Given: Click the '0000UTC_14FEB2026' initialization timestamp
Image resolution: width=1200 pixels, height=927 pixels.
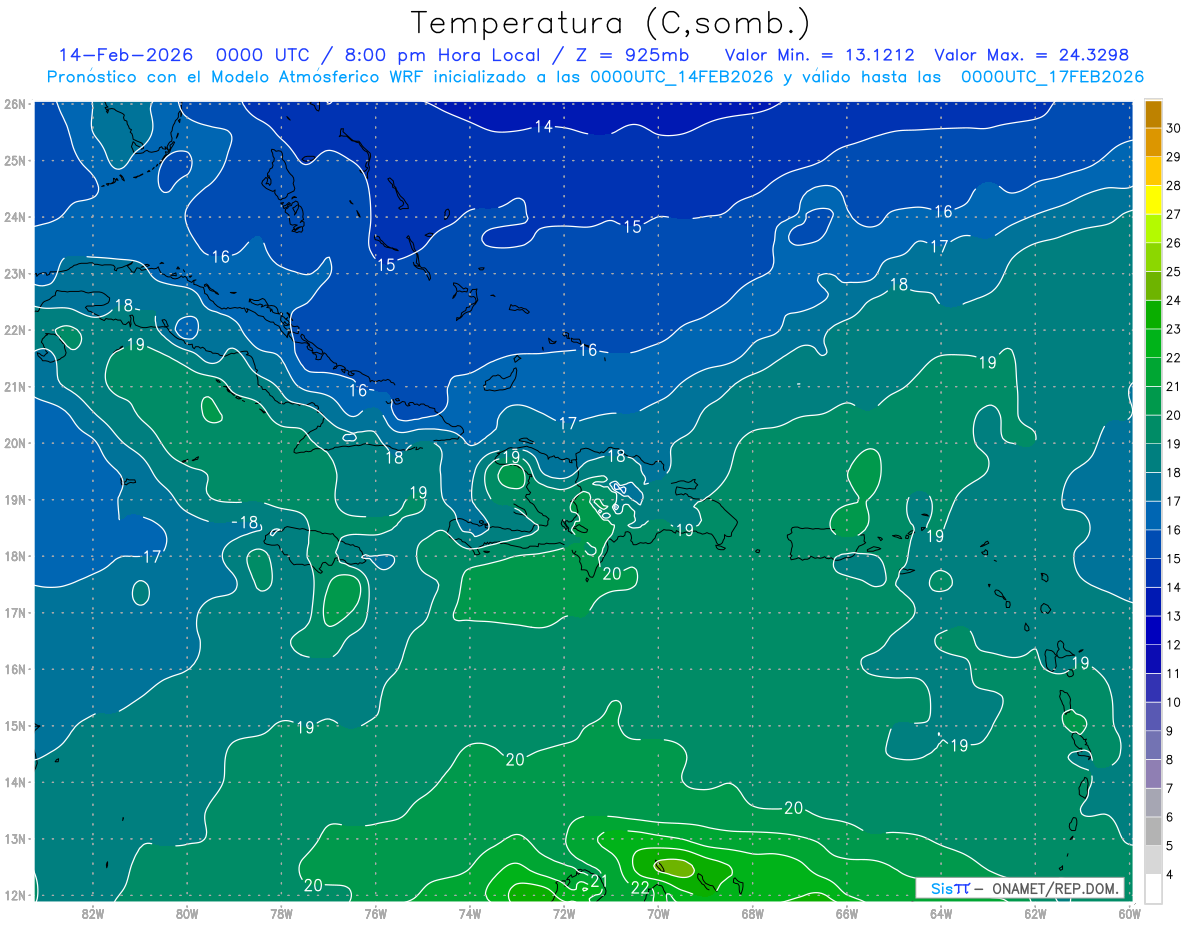Looking at the screenshot, I should pyautogui.click(x=682, y=77).
